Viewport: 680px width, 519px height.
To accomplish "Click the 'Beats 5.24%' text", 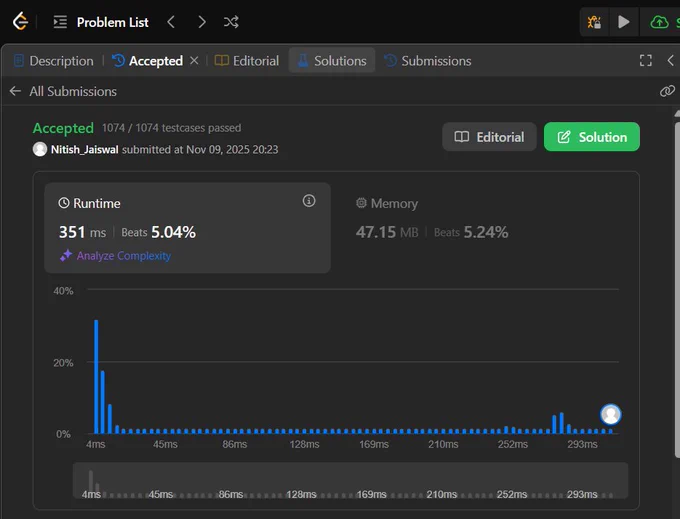I will pos(471,232).
